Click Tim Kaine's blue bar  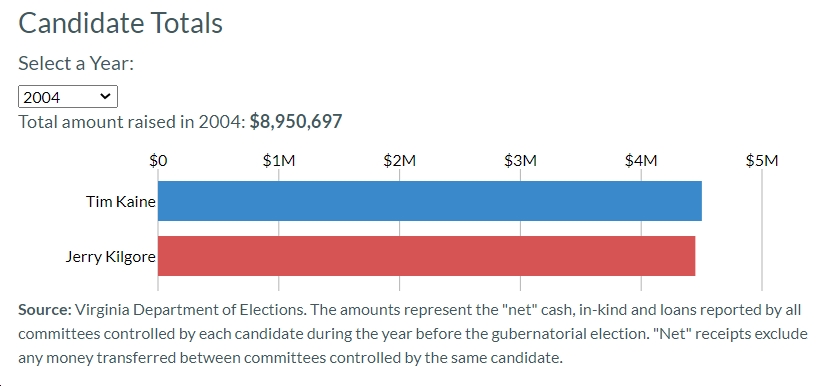[430, 201]
